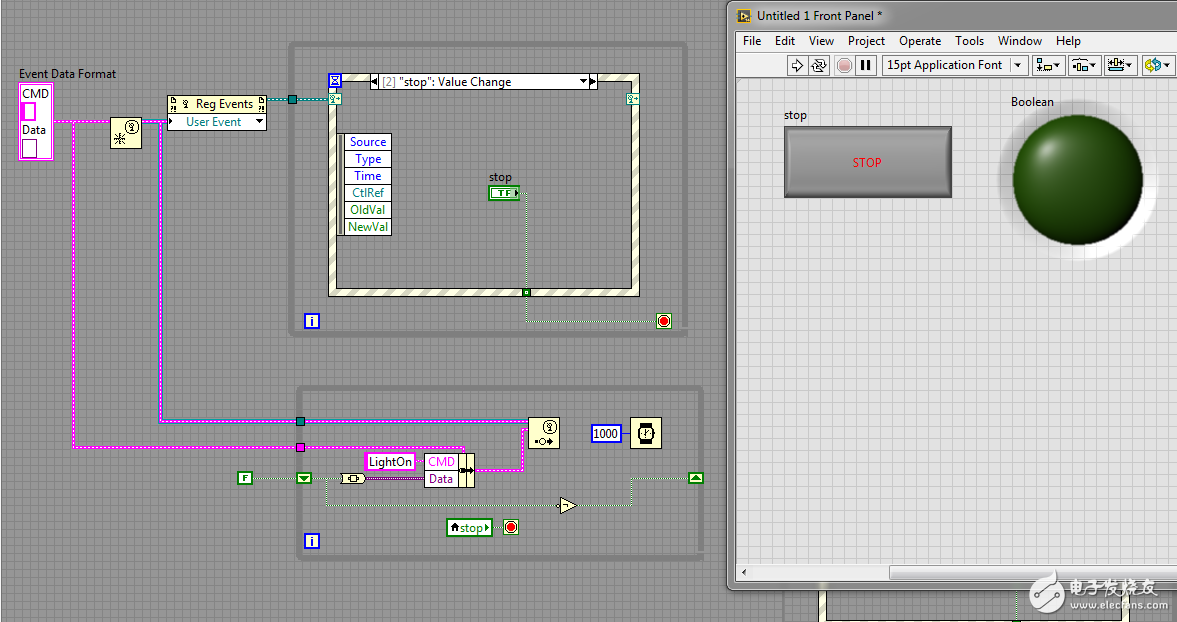The height and width of the screenshot is (622, 1177).
Task: Click the pink cluster tunnel on lower loop
Action: [x=300, y=447]
